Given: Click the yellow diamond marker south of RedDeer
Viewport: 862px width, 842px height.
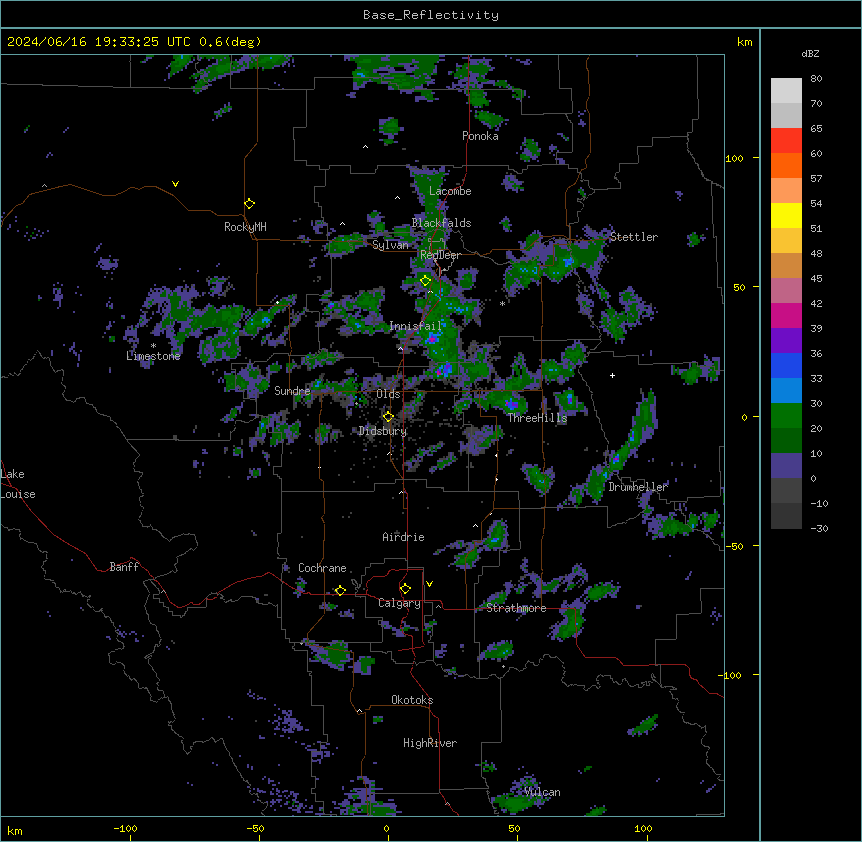Looking at the screenshot, I should (x=425, y=281).
